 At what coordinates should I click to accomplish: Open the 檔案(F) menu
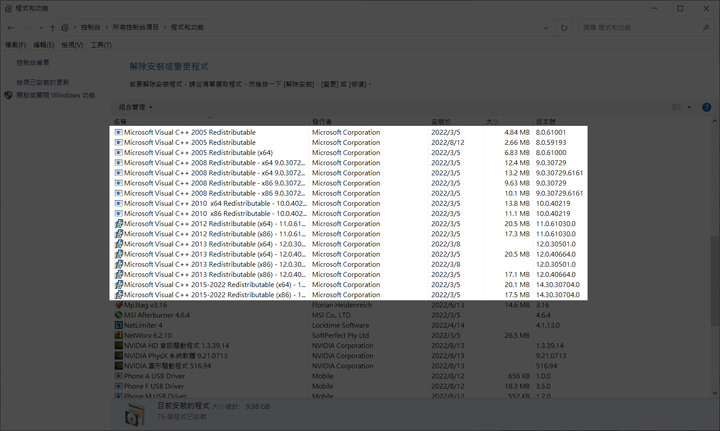tap(16, 45)
